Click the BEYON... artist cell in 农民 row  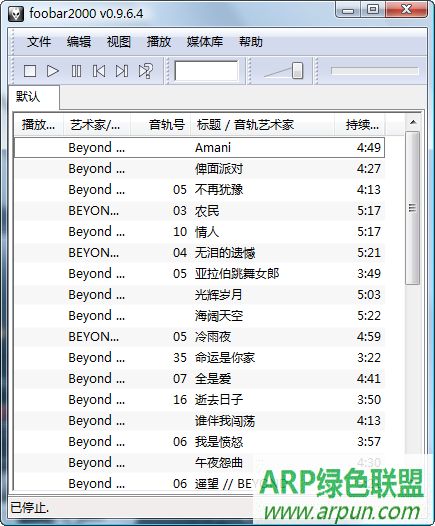click(94, 211)
